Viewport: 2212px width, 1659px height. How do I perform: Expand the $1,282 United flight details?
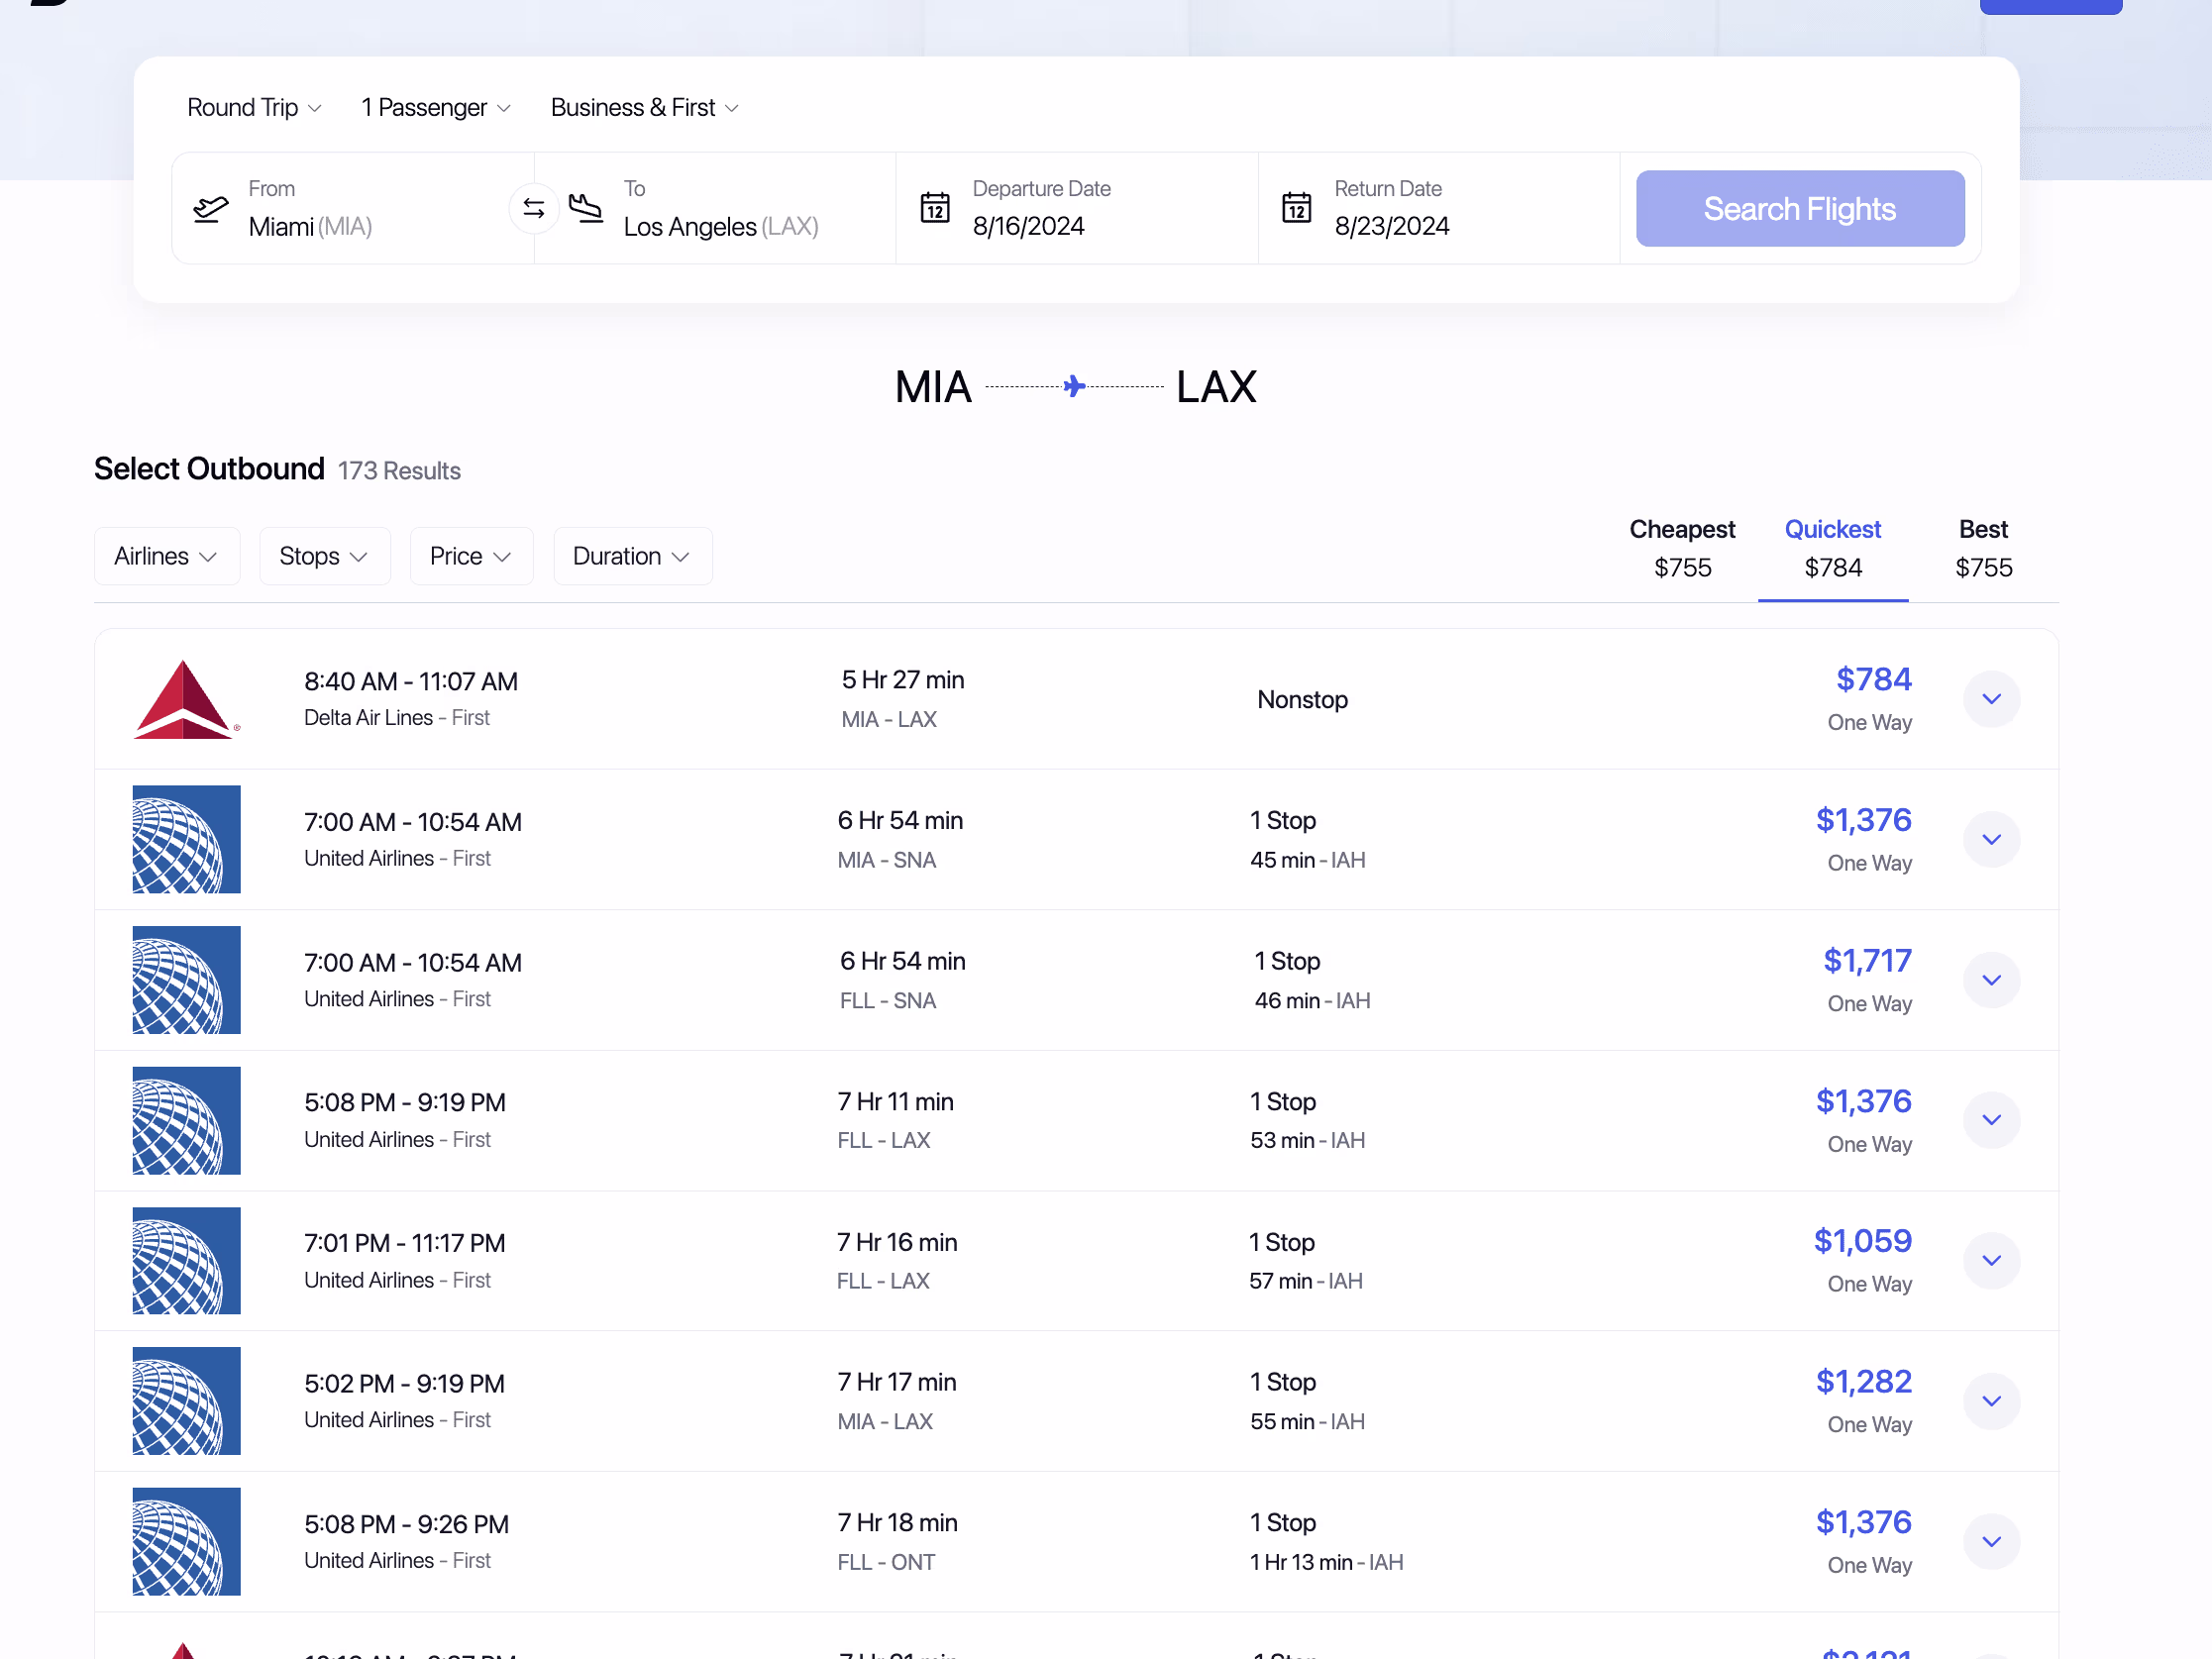1991,1401
